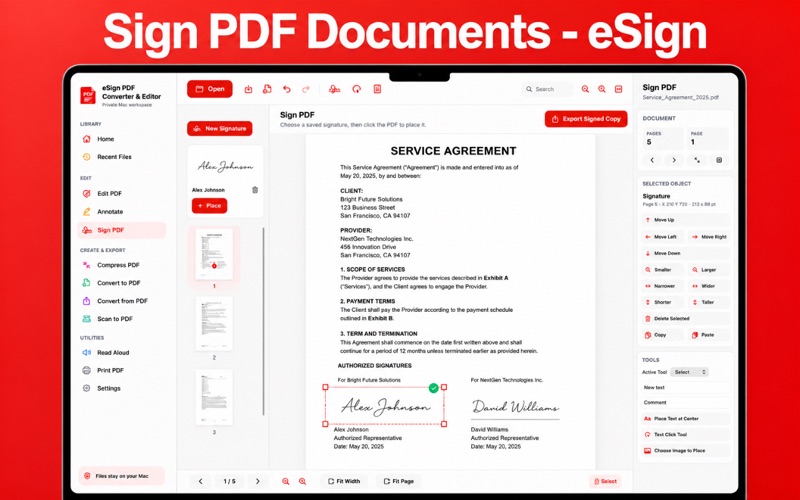The image size is (800, 500).
Task: Click the thumbnail list scrollbar
Action: click(x=264, y=321)
